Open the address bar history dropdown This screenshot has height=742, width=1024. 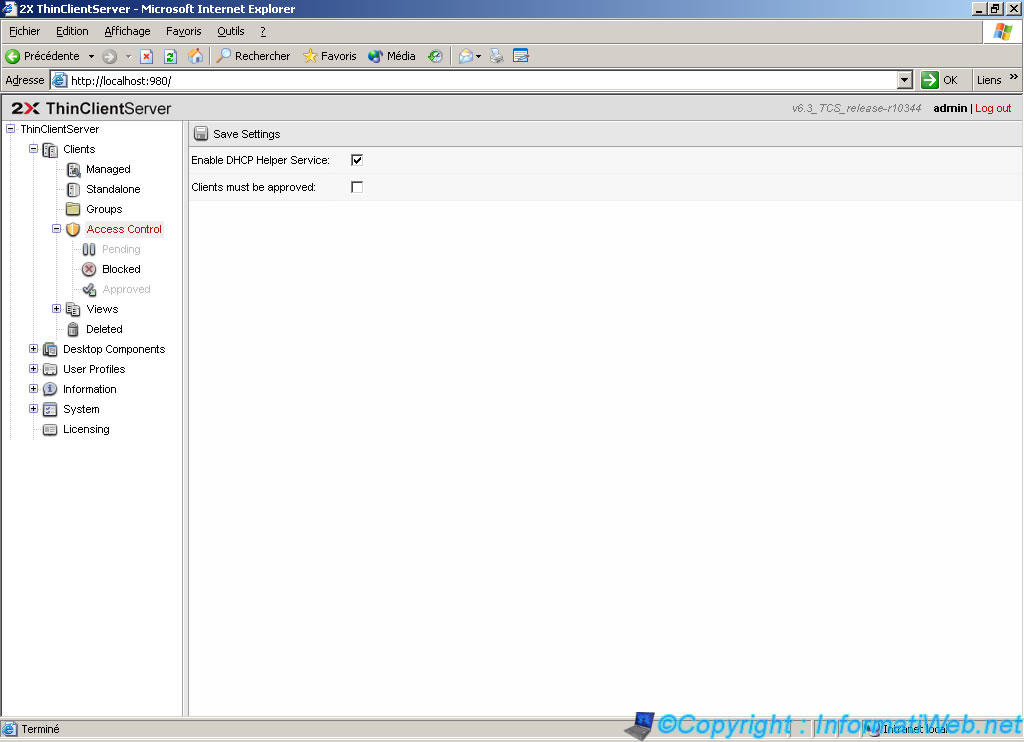904,80
